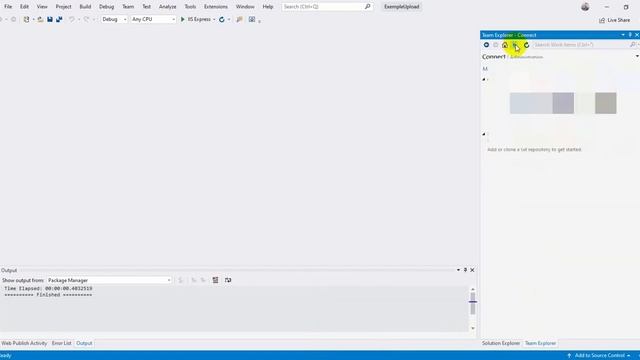Open the Team menu

(x=128, y=7)
